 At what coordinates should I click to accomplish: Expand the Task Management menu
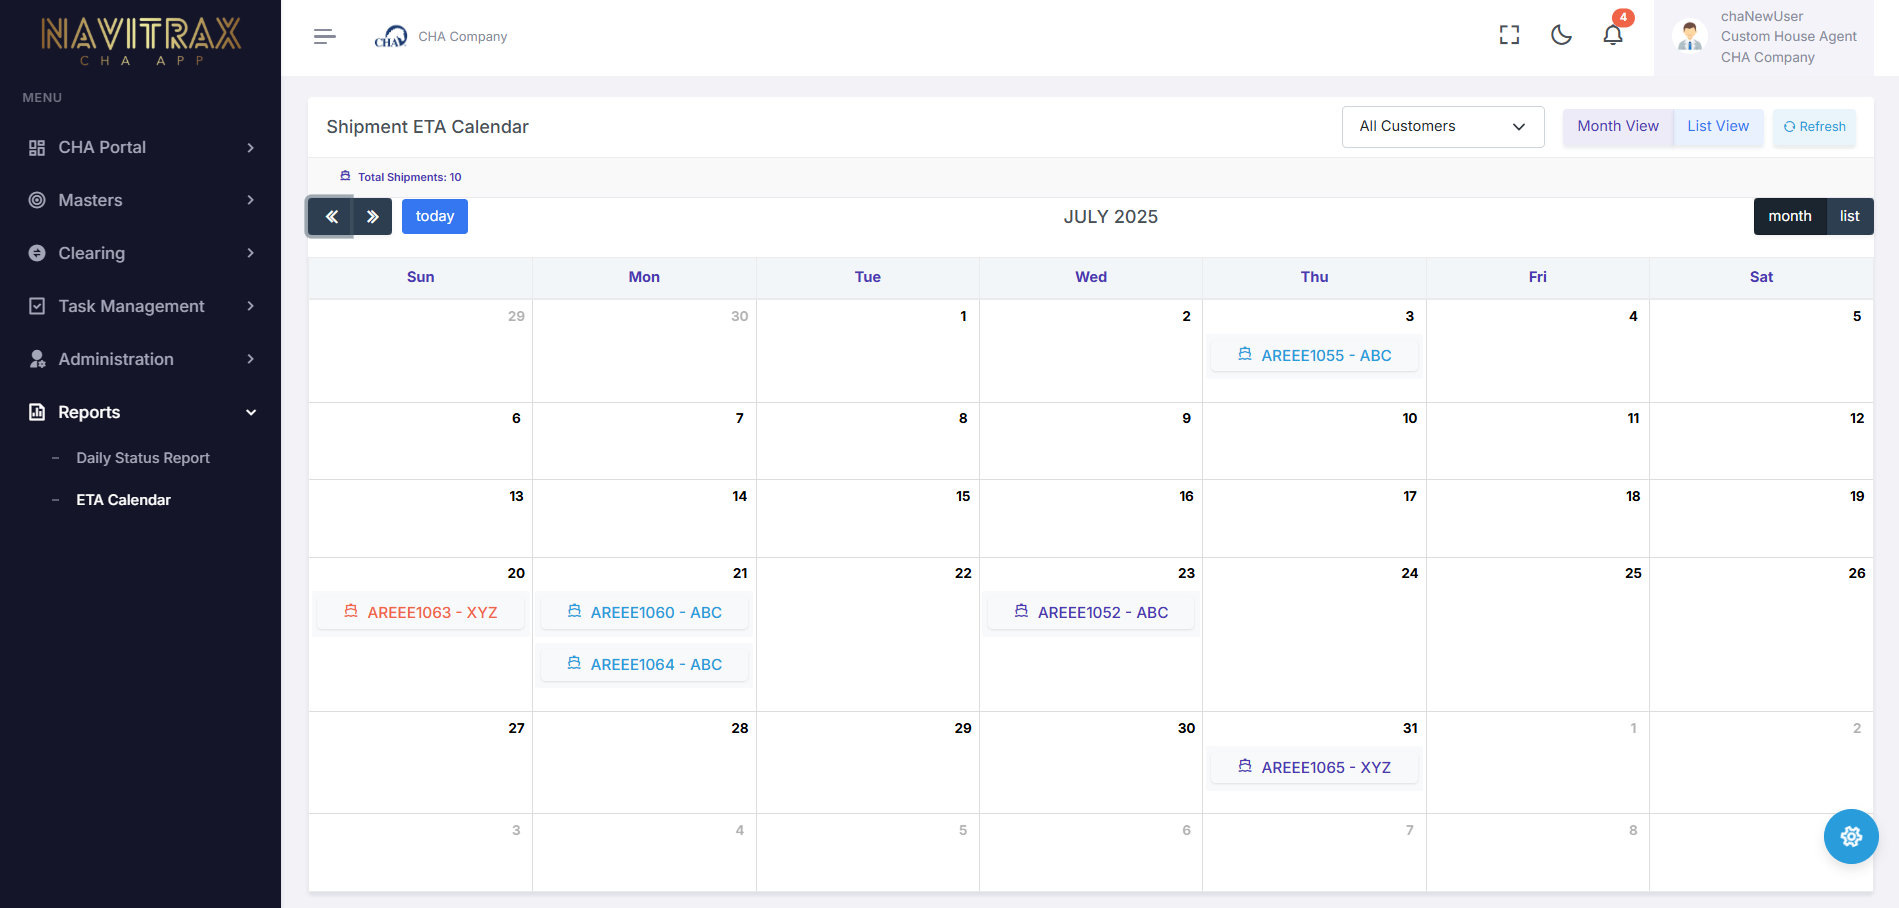(140, 306)
